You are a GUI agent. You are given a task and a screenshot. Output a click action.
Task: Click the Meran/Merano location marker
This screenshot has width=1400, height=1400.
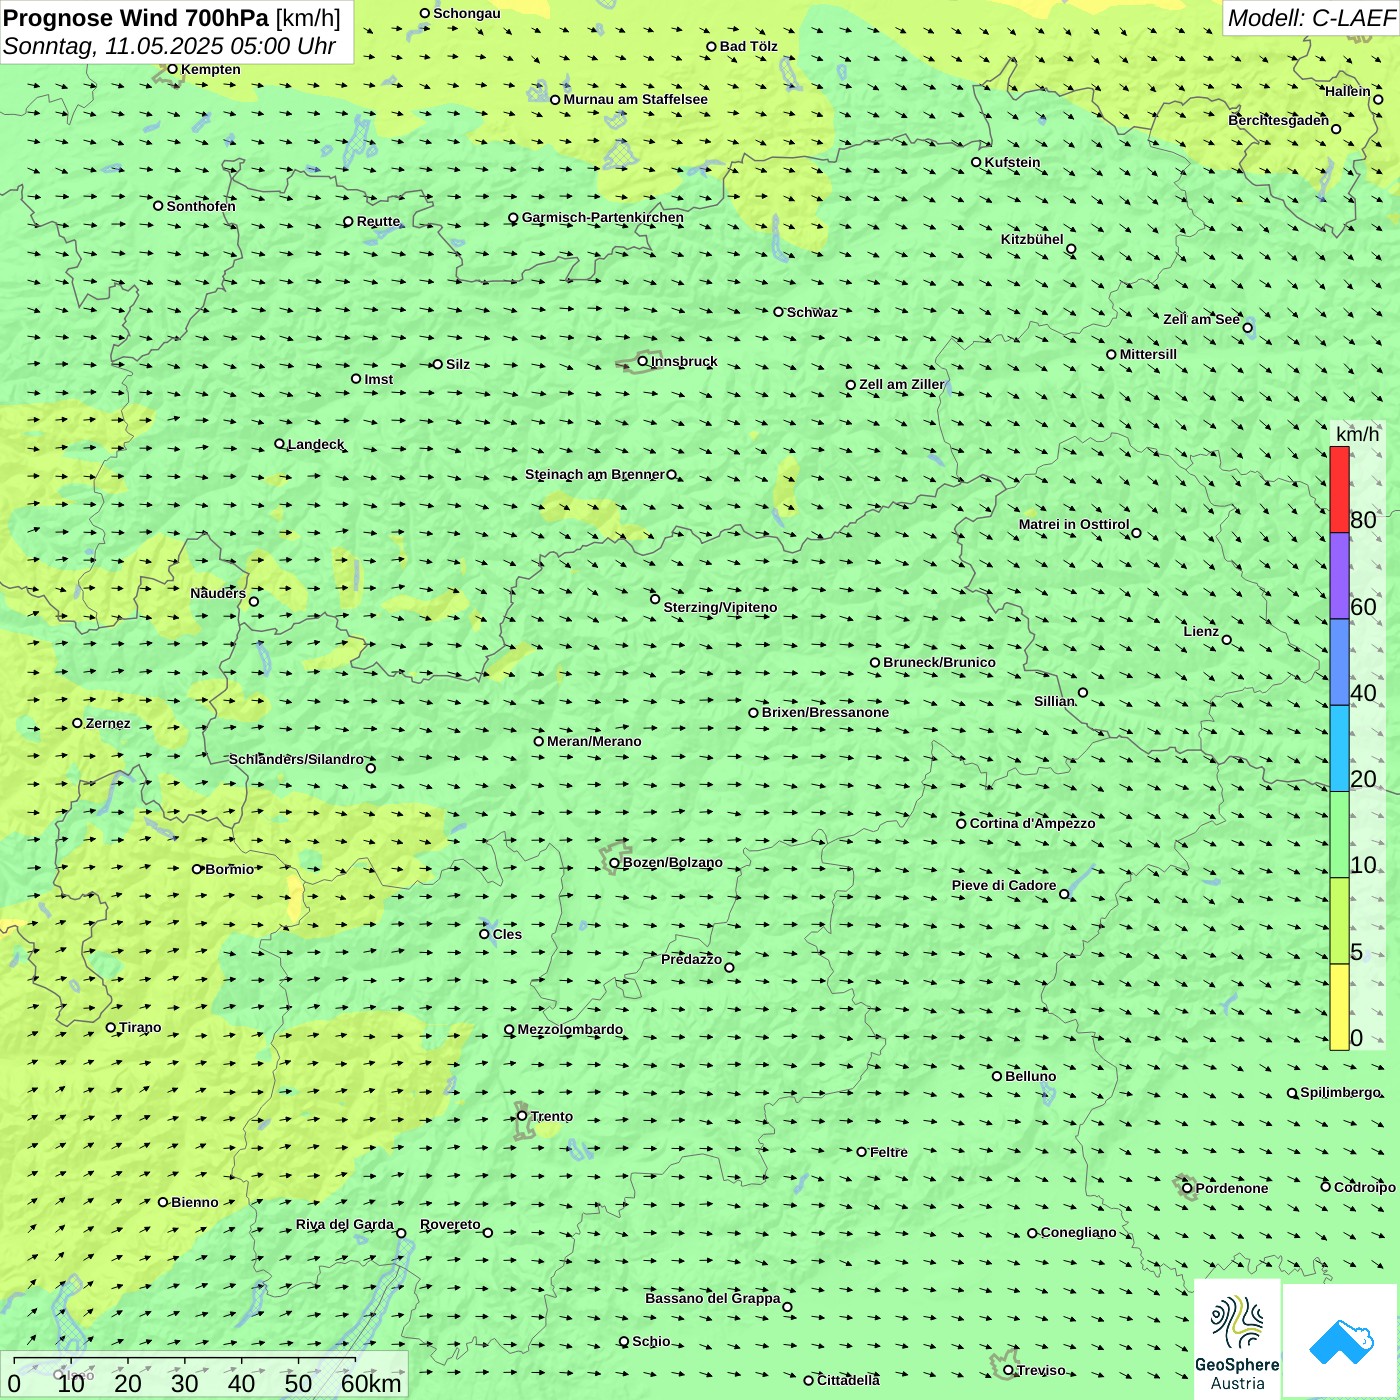(x=539, y=741)
